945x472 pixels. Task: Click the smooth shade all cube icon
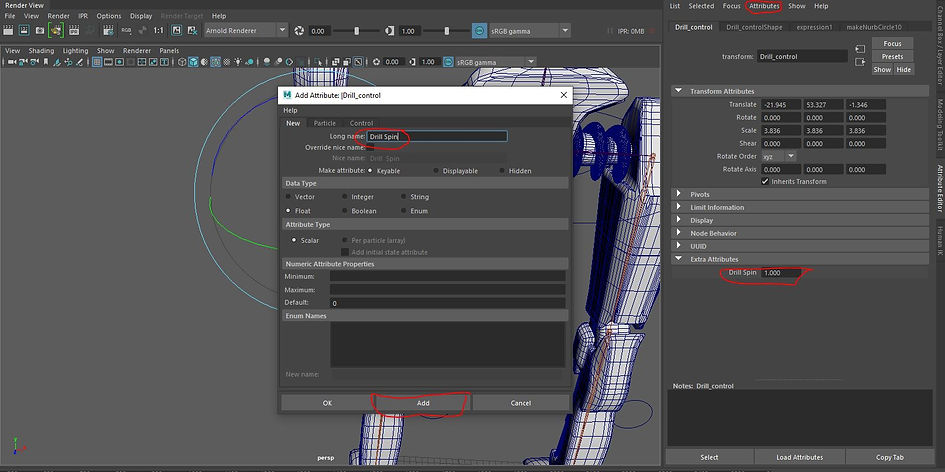[193, 61]
